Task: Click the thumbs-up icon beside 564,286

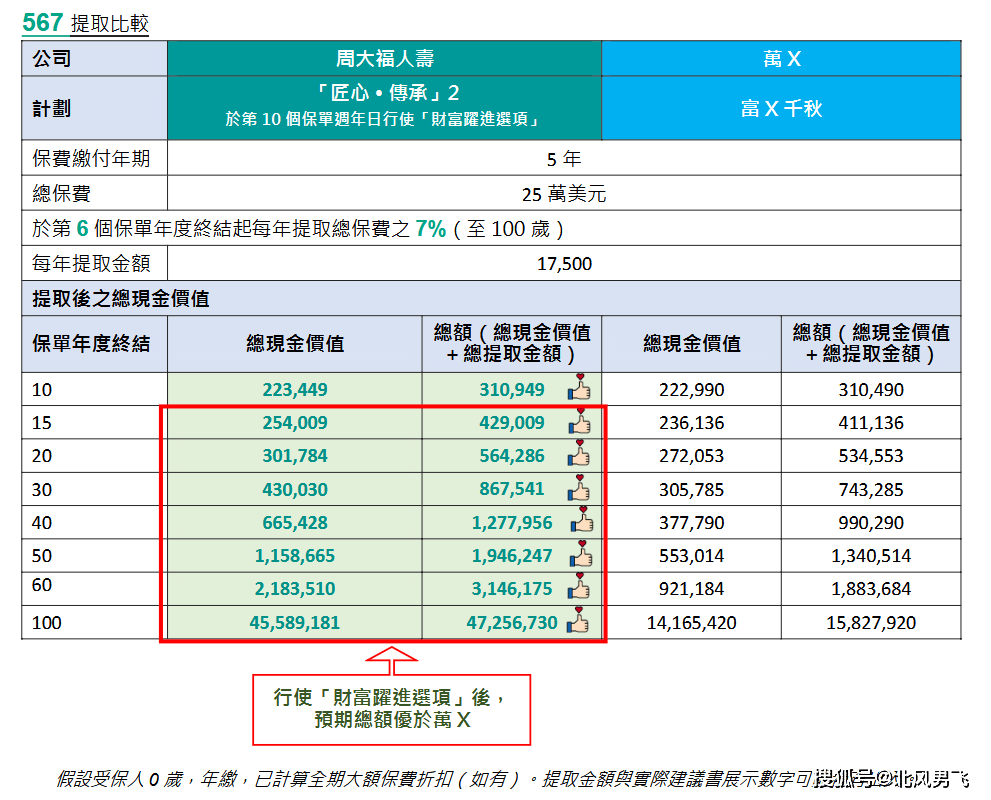Action: tap(579, 455)
